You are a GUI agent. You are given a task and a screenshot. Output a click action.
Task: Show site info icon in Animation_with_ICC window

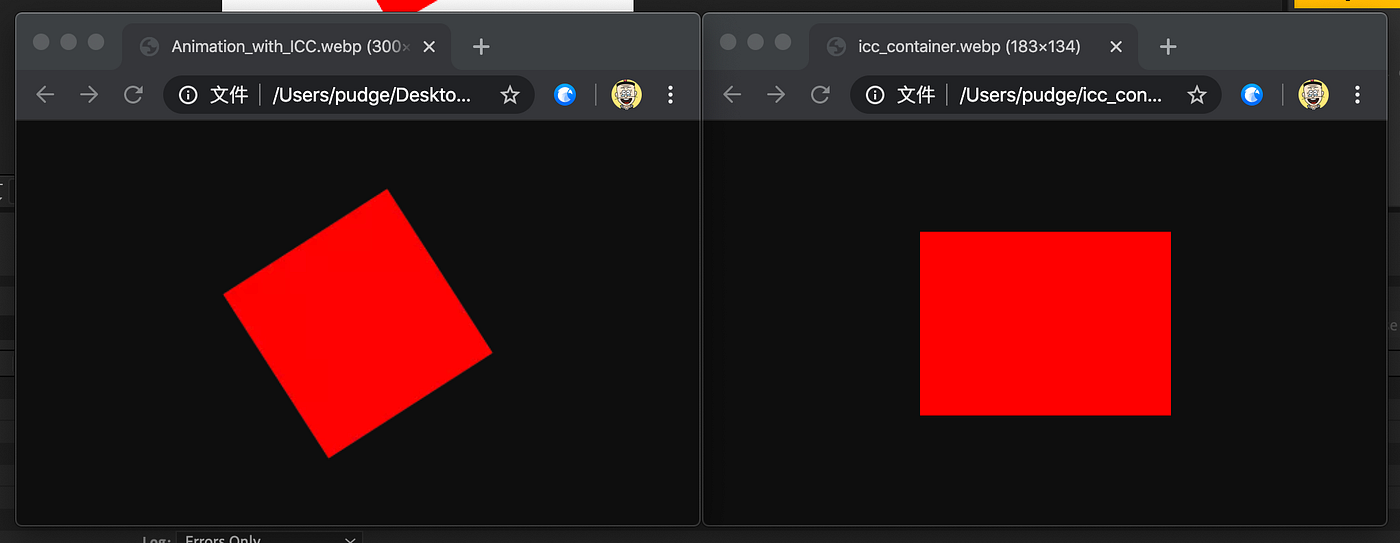point(187,95)
